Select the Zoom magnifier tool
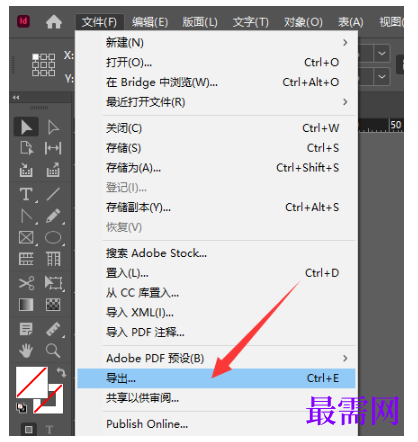The width and height of the screenshot is (418, 442). 53,351
